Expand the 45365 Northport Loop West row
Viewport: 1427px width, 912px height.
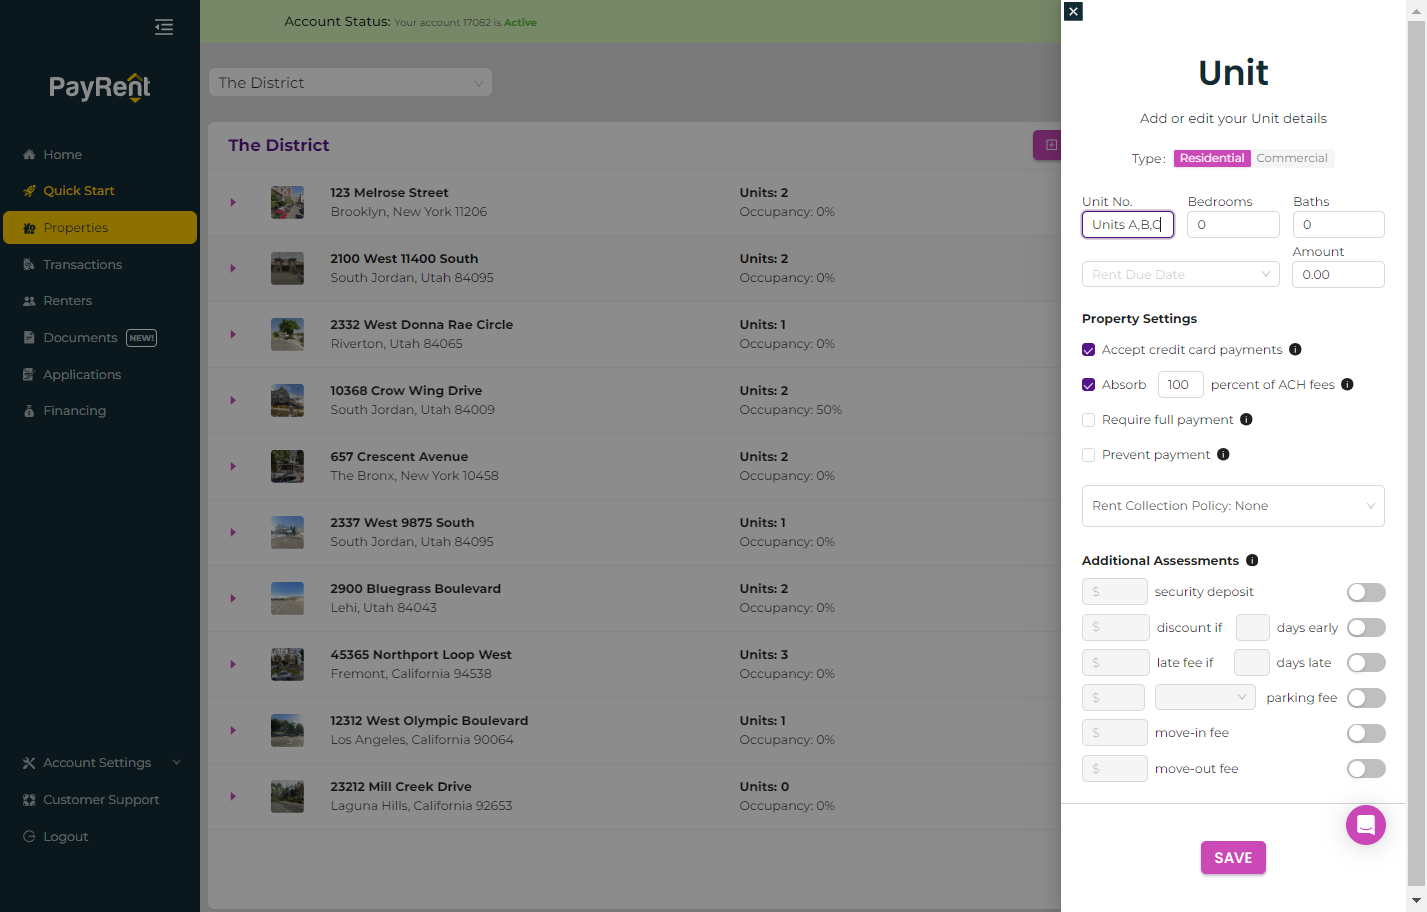(233, 665)
